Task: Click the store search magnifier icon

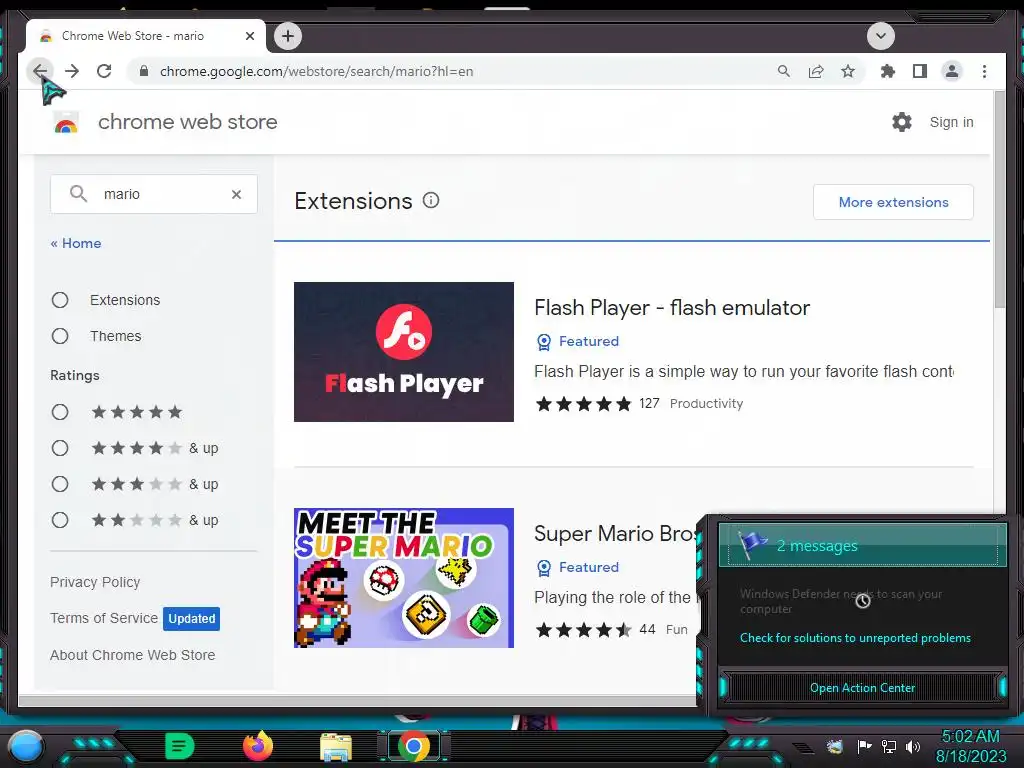Action: point(78,193)
